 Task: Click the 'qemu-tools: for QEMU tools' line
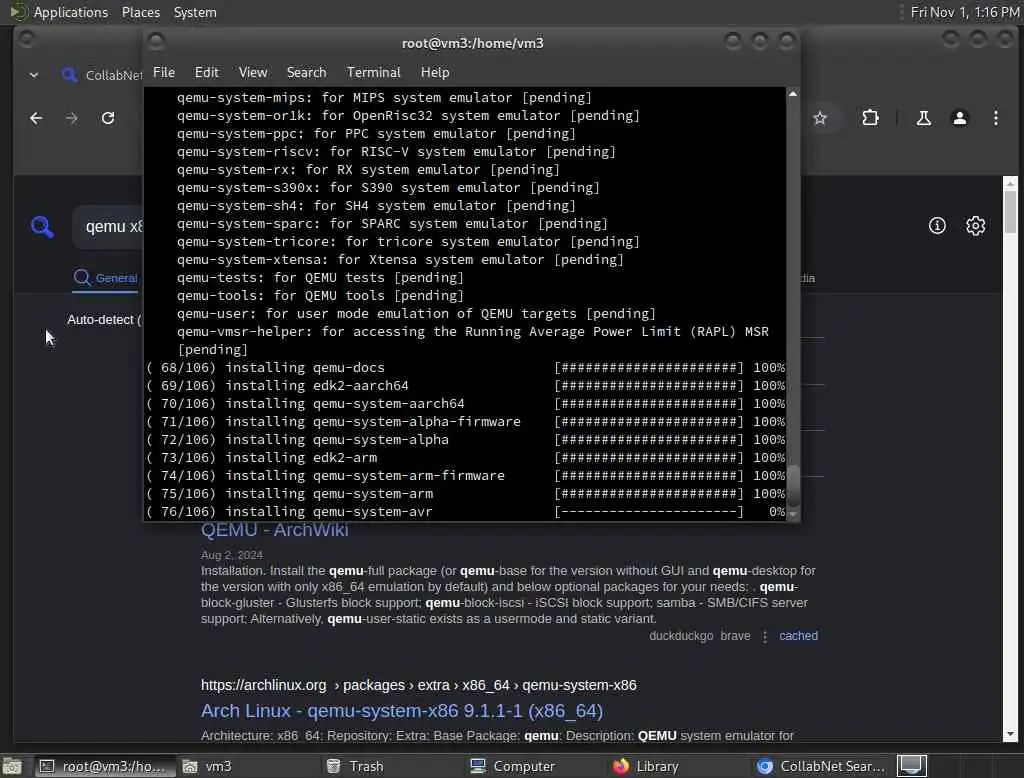point(320,296)
